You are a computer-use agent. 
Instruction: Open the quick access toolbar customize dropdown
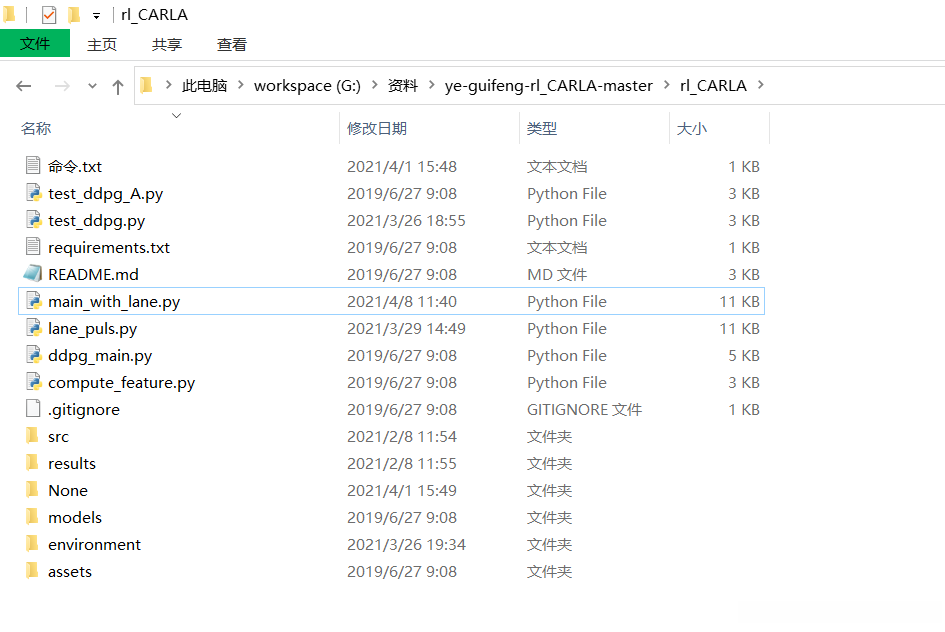[x=96, y=16]
